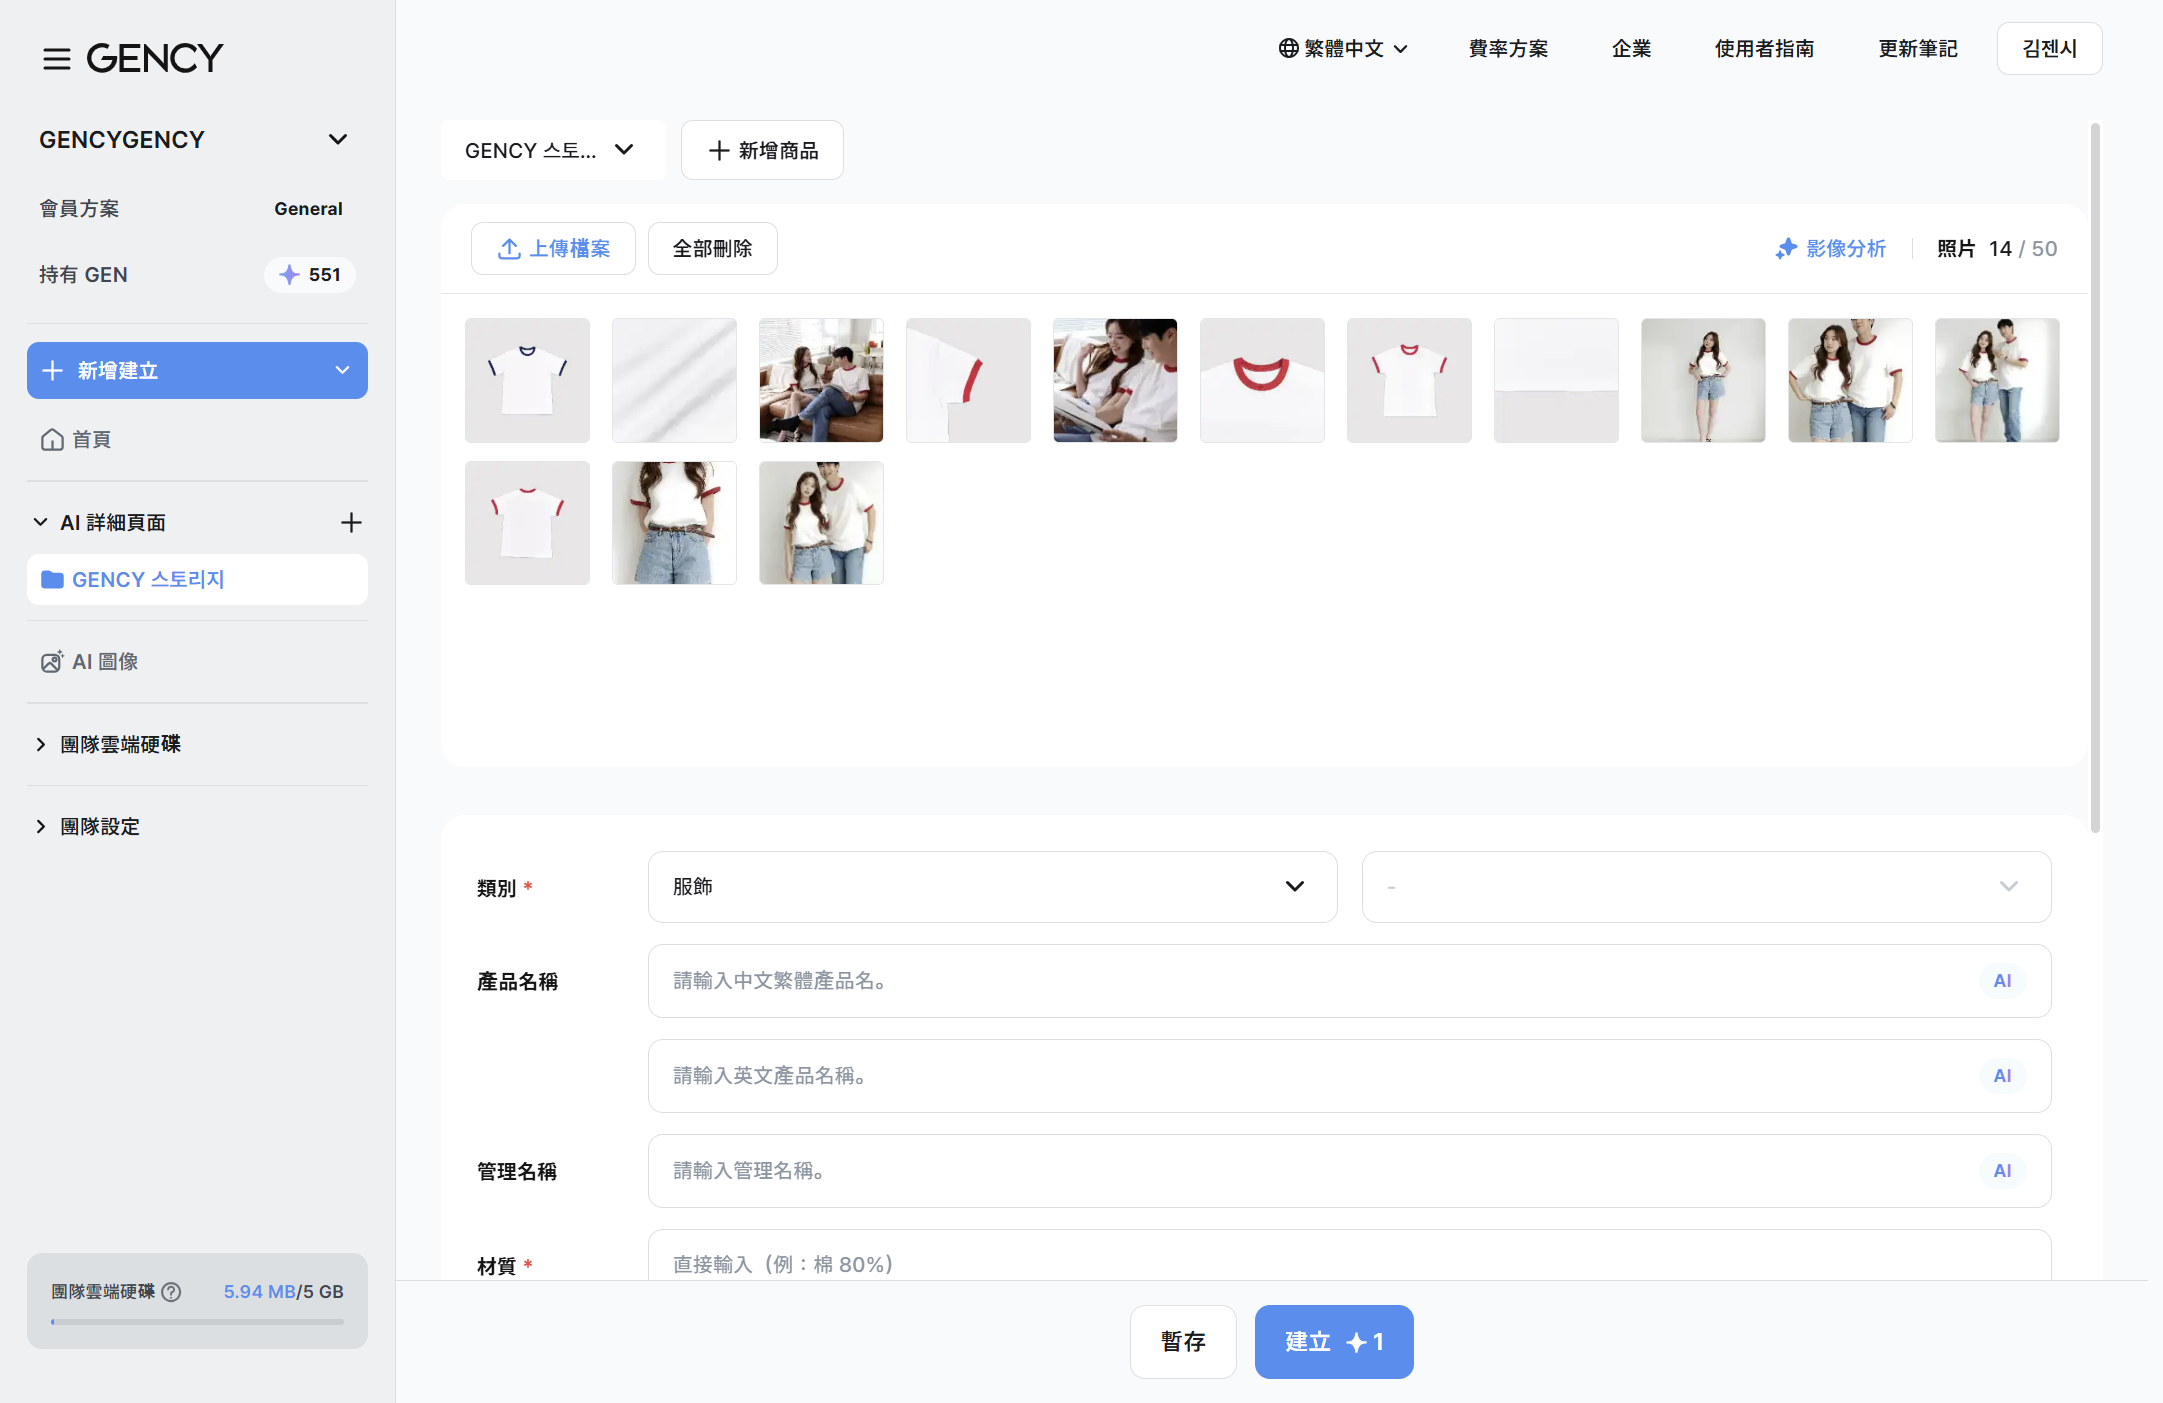Click the 暫存 save draft button
2163x1403 pixels.
[1183, 1341]
